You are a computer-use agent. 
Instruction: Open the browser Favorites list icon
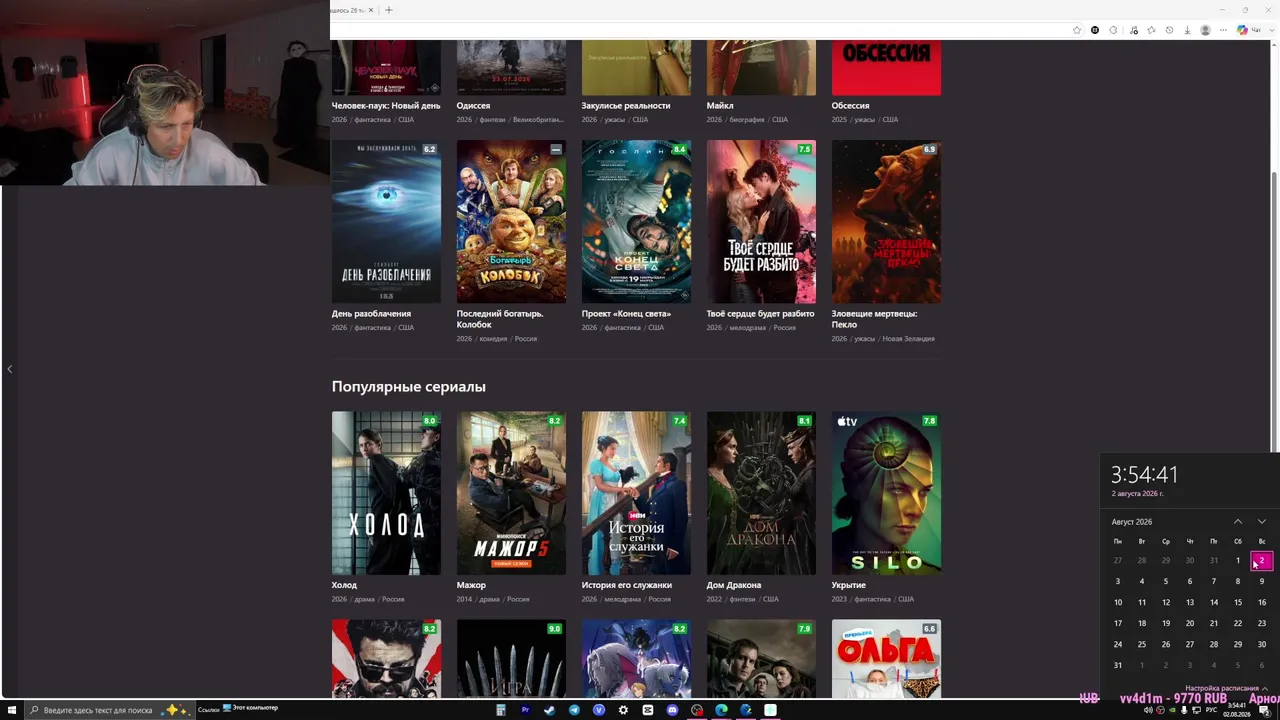[1151, 30]
